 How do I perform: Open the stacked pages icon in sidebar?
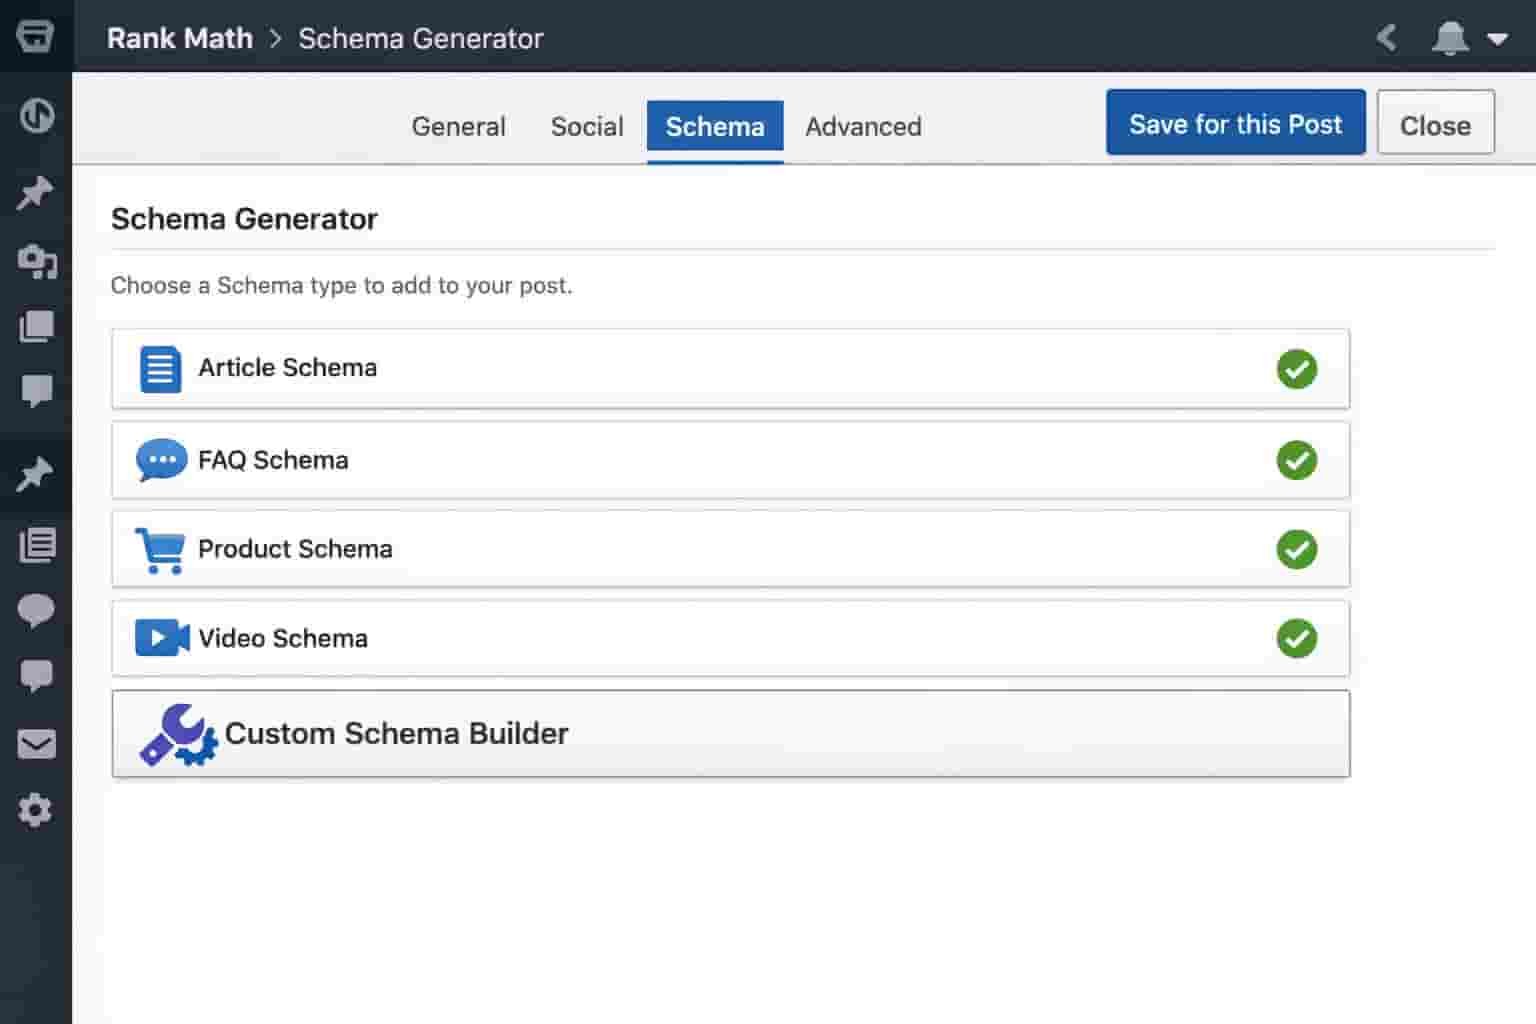37,326
